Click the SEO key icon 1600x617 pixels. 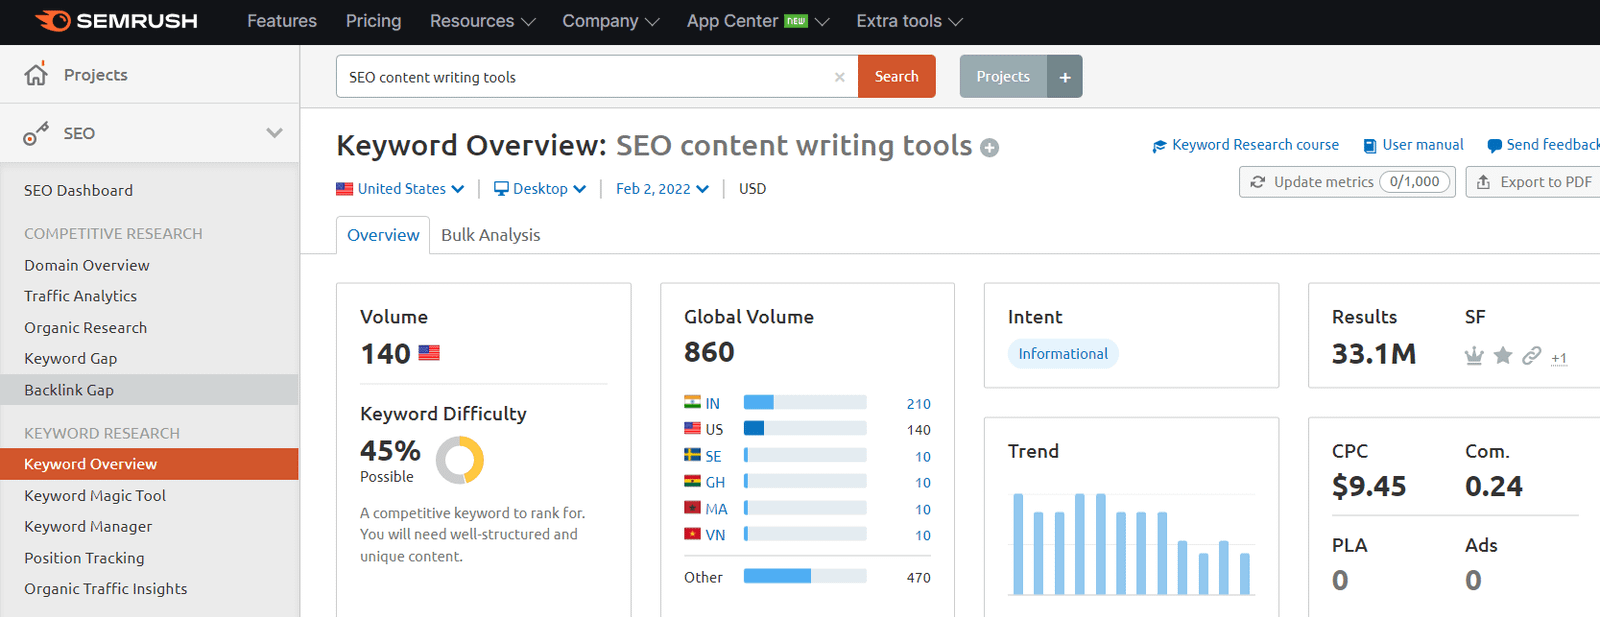36,133
